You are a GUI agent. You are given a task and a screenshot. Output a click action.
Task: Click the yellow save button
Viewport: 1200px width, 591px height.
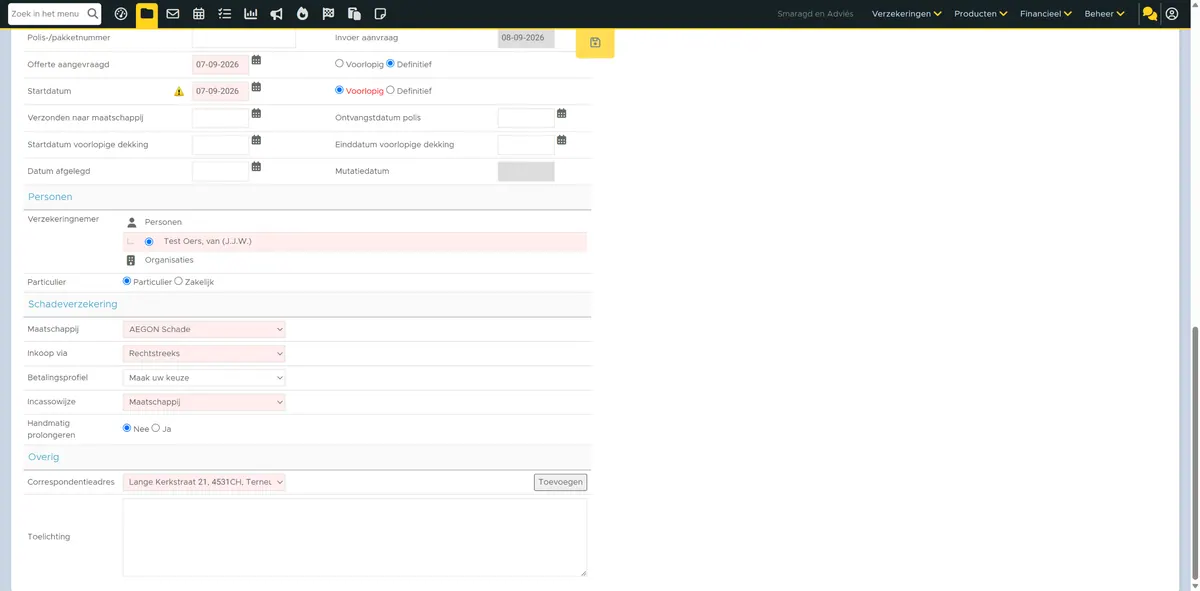pyautogui.click(x=595, y=42)
